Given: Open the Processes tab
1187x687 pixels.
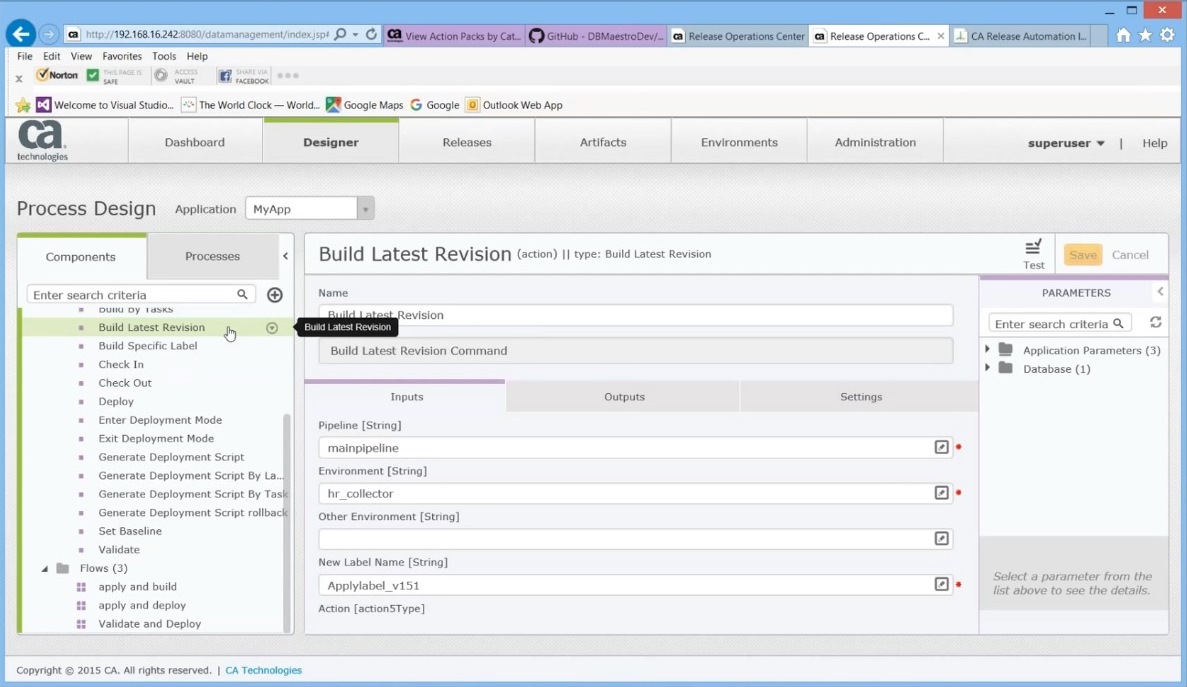Looking at the screenshot, I should pyautogui.click(x=212, y=257).
